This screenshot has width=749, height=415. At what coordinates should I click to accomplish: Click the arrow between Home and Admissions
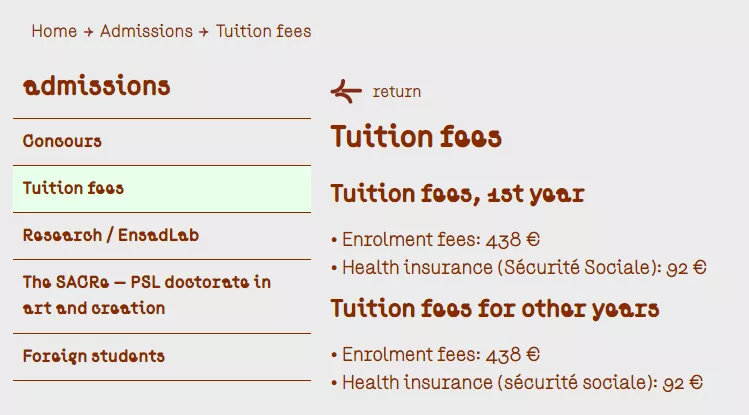coord(88,32)
